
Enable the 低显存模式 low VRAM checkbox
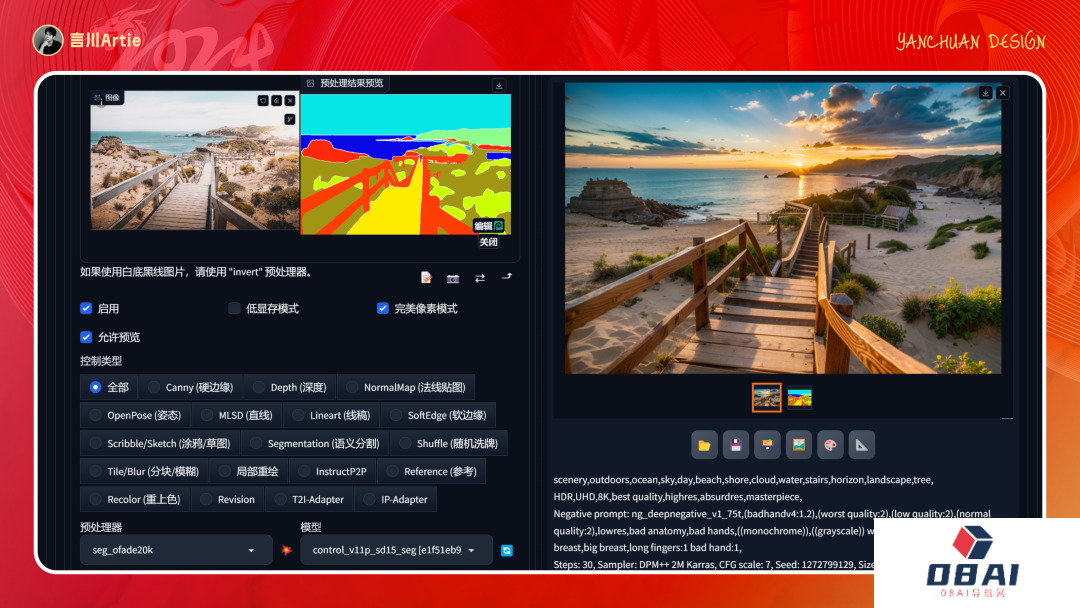(234, 308)
